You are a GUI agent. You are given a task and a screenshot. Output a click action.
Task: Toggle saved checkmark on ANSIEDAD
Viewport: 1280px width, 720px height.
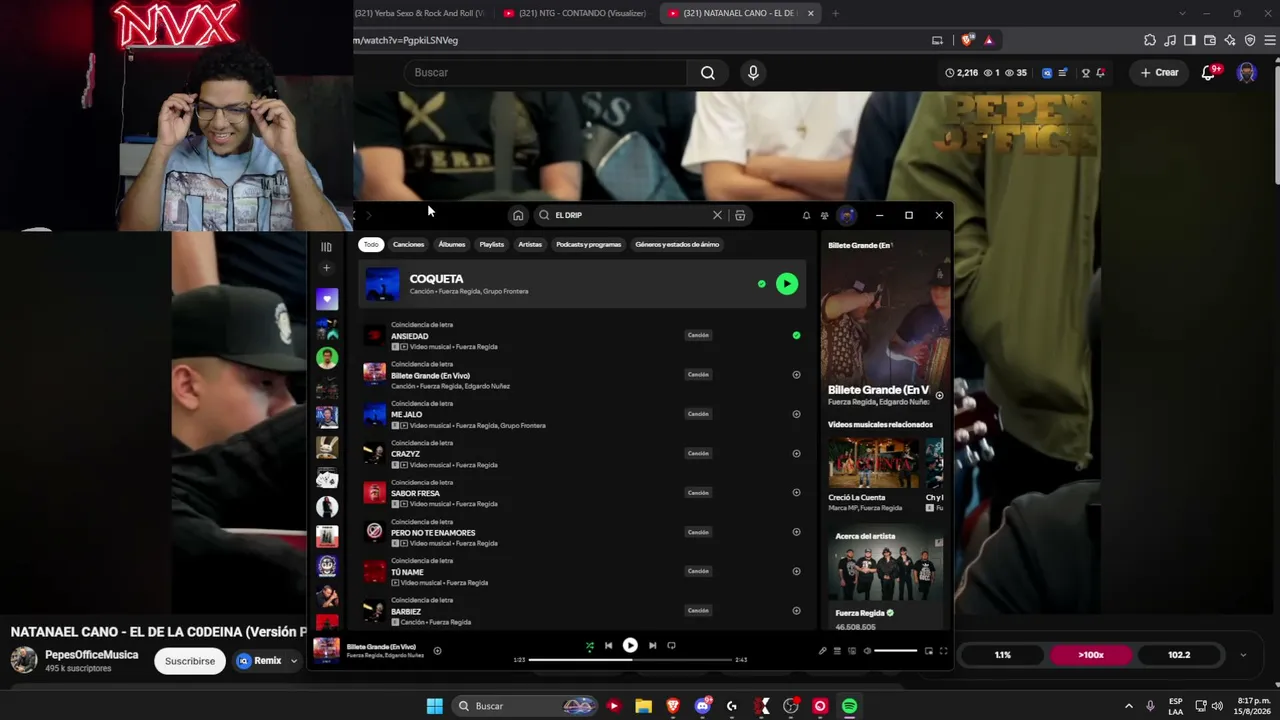pyautogui.click(x=796, y=335)
